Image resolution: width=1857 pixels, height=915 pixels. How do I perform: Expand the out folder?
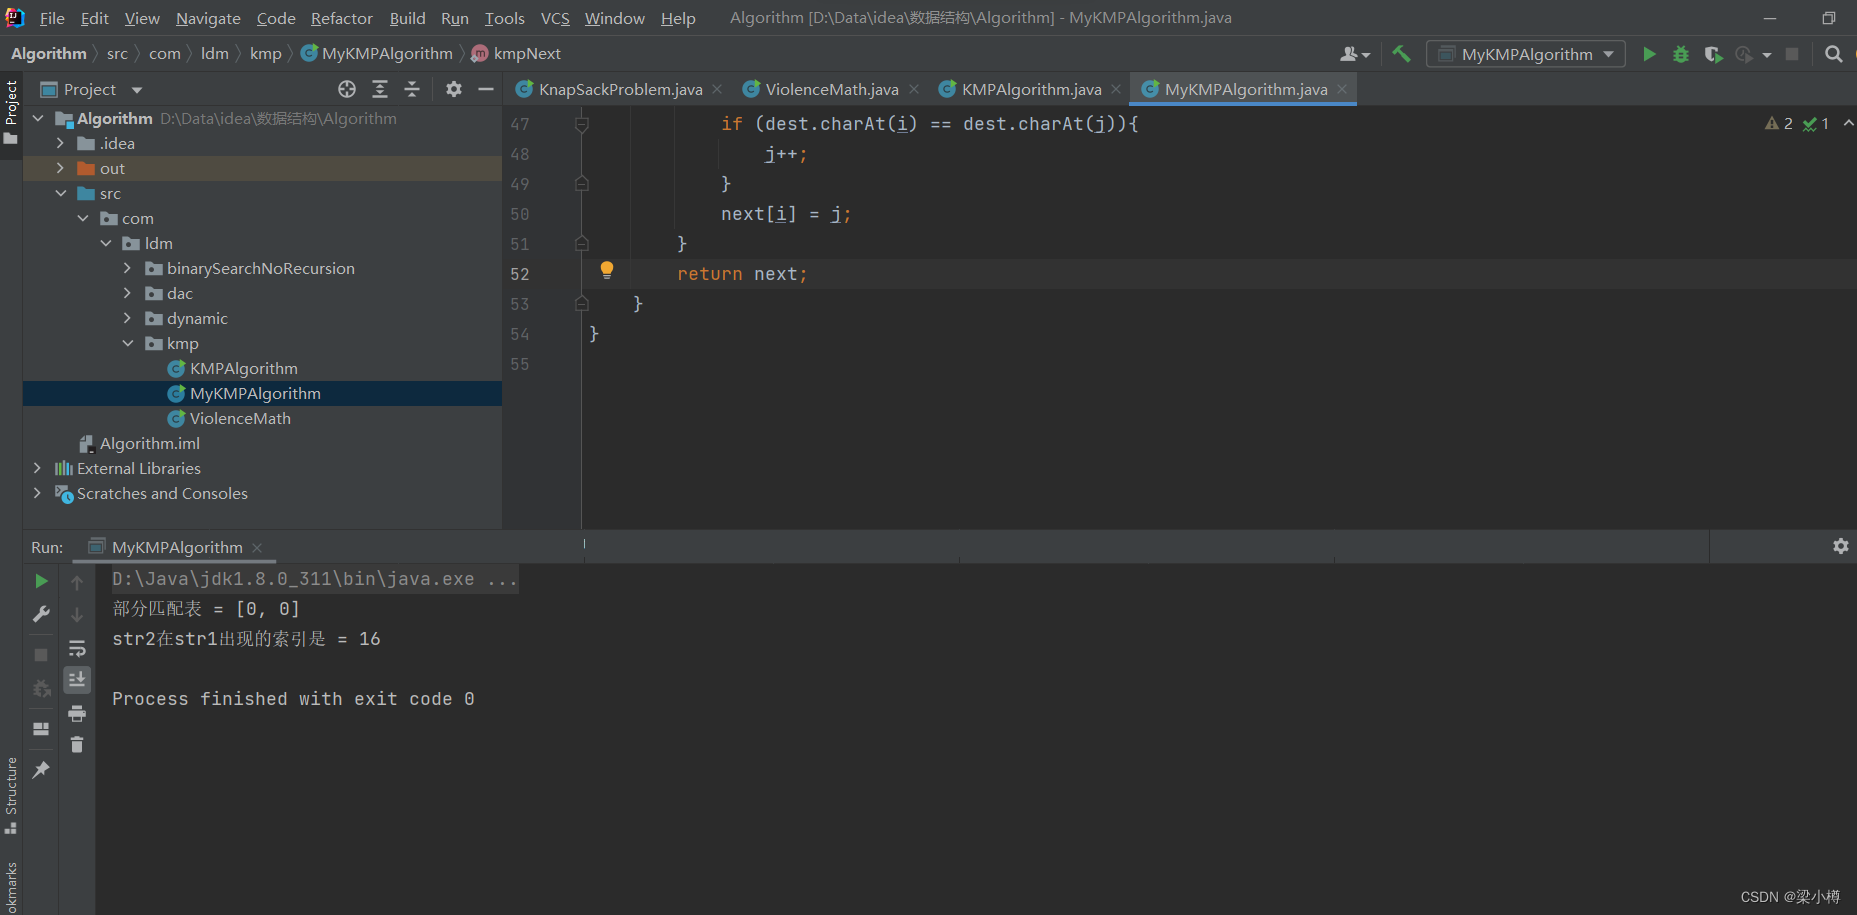pyautogui.click(x=60, y=168)
